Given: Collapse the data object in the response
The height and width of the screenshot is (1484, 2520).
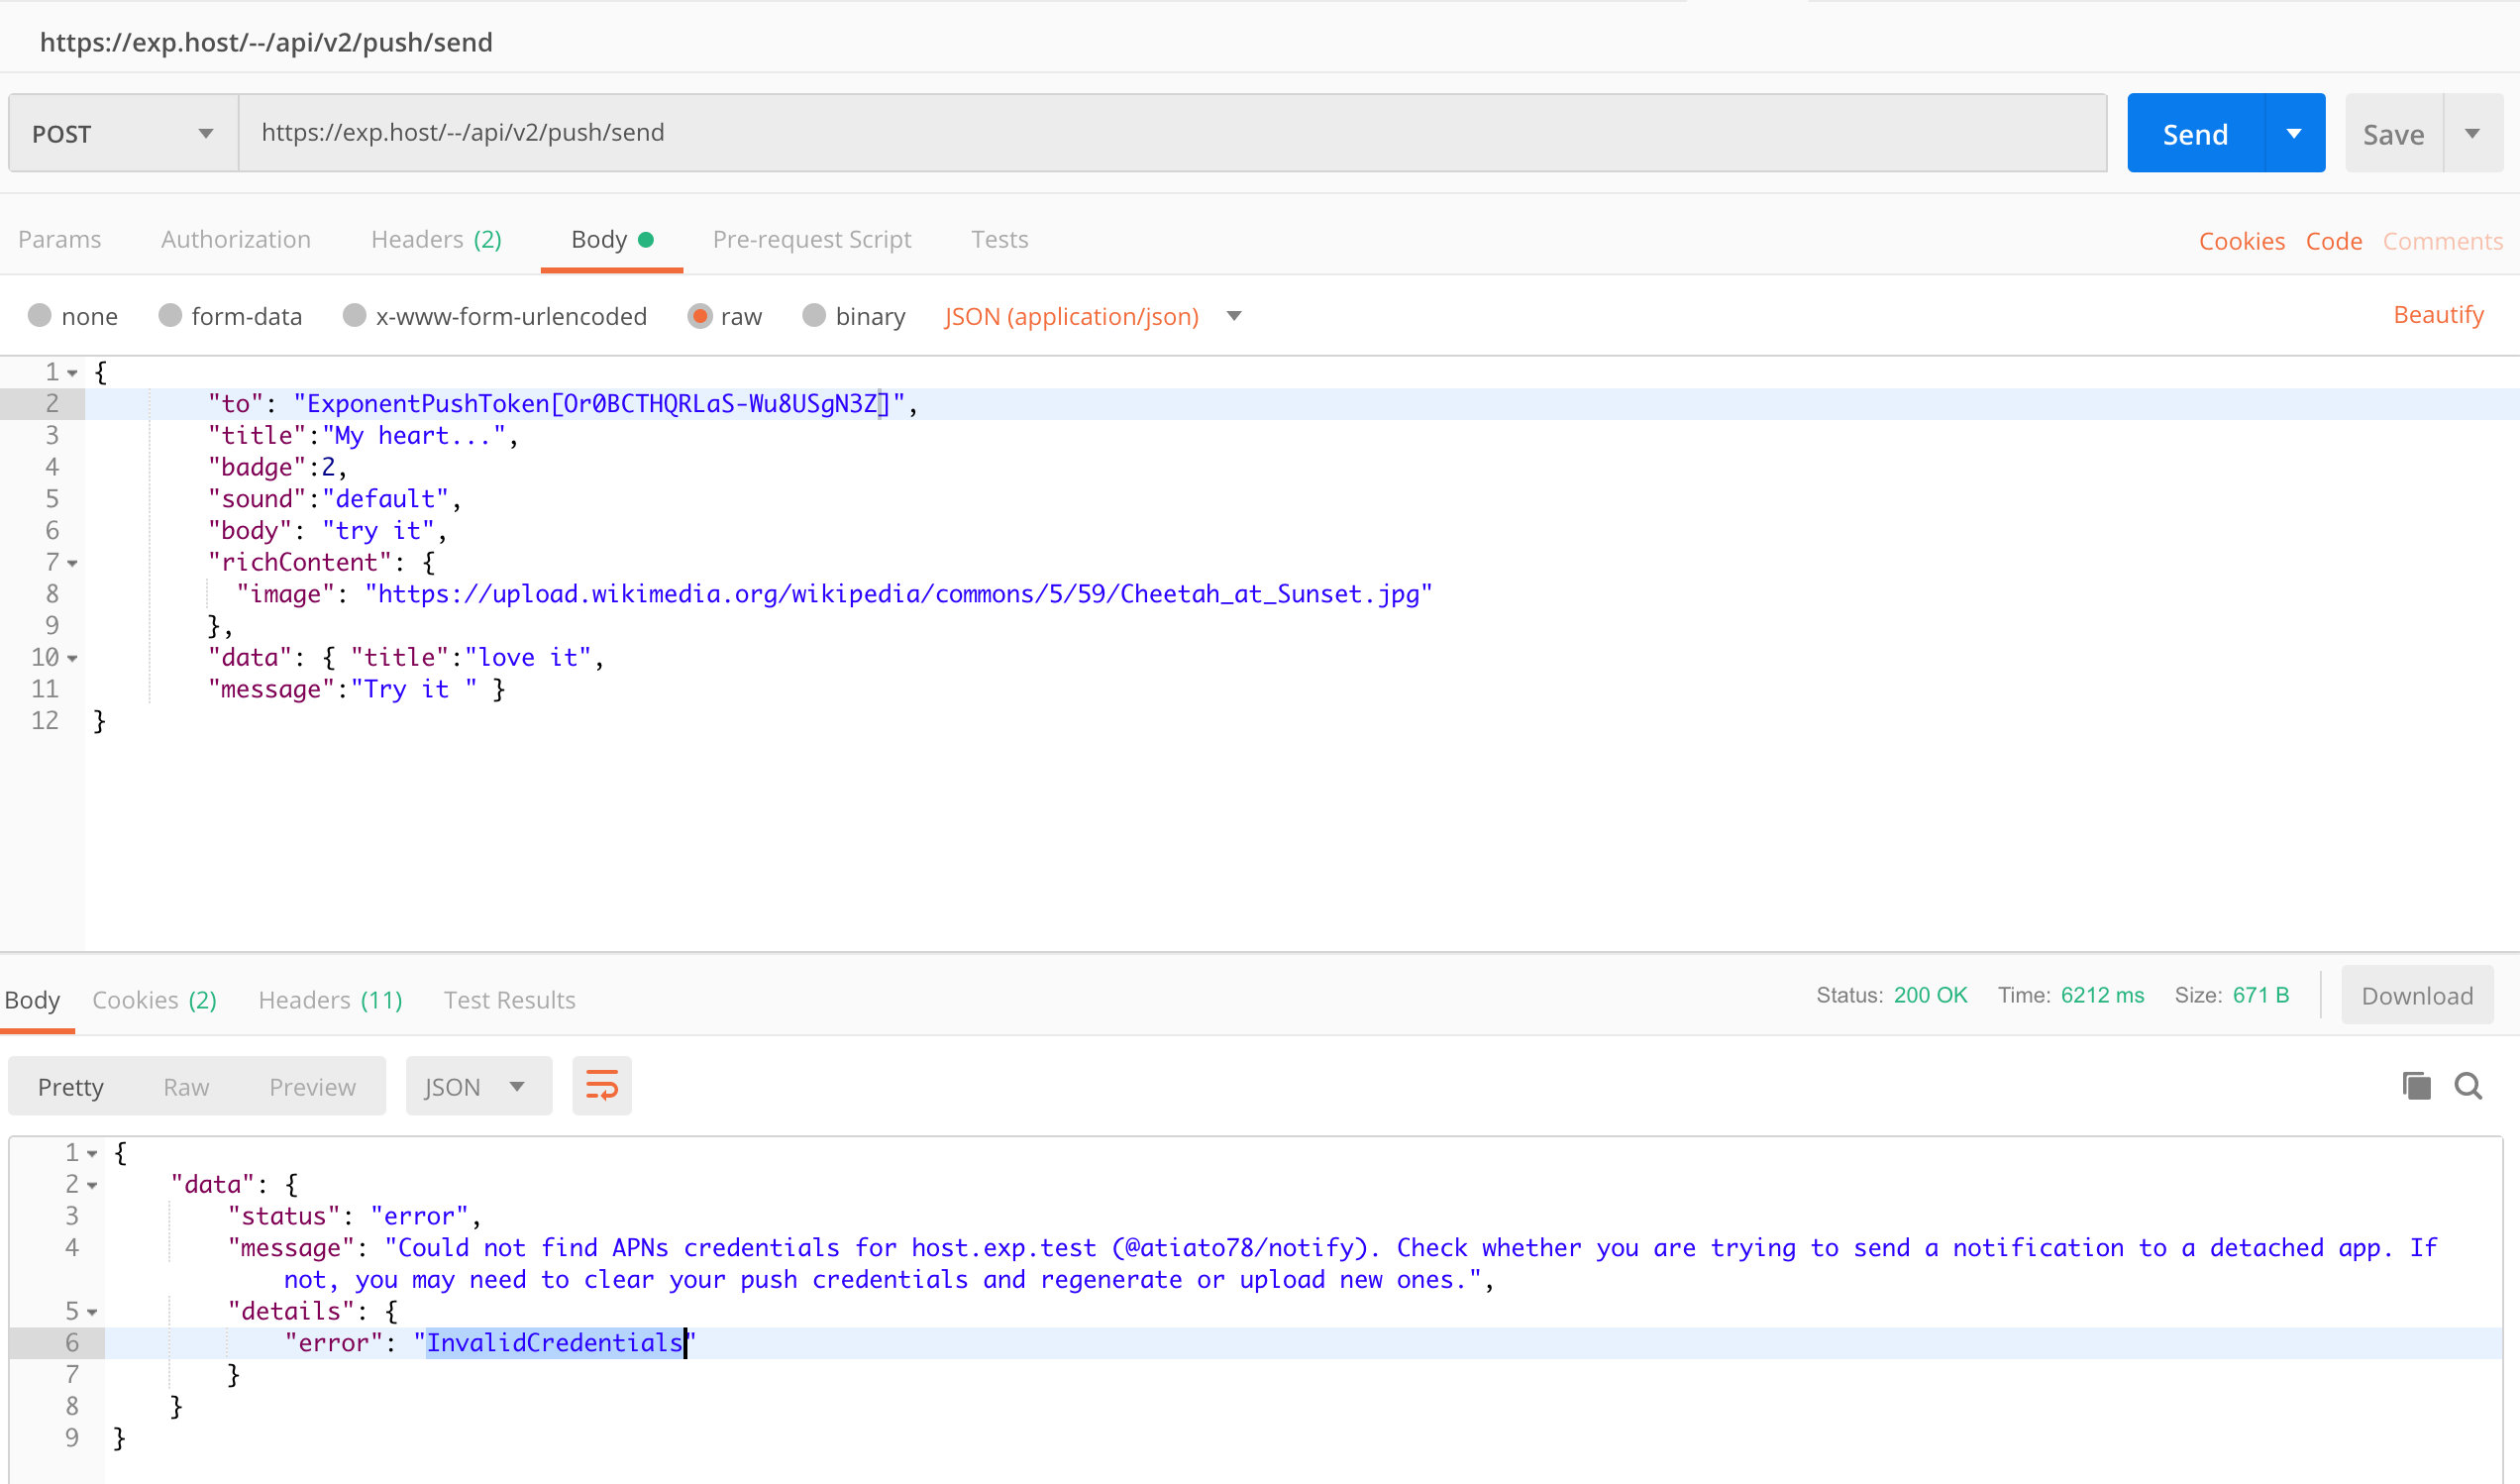Looking at the screenshot, I should pyautogui.click(x=92, y=1184).
